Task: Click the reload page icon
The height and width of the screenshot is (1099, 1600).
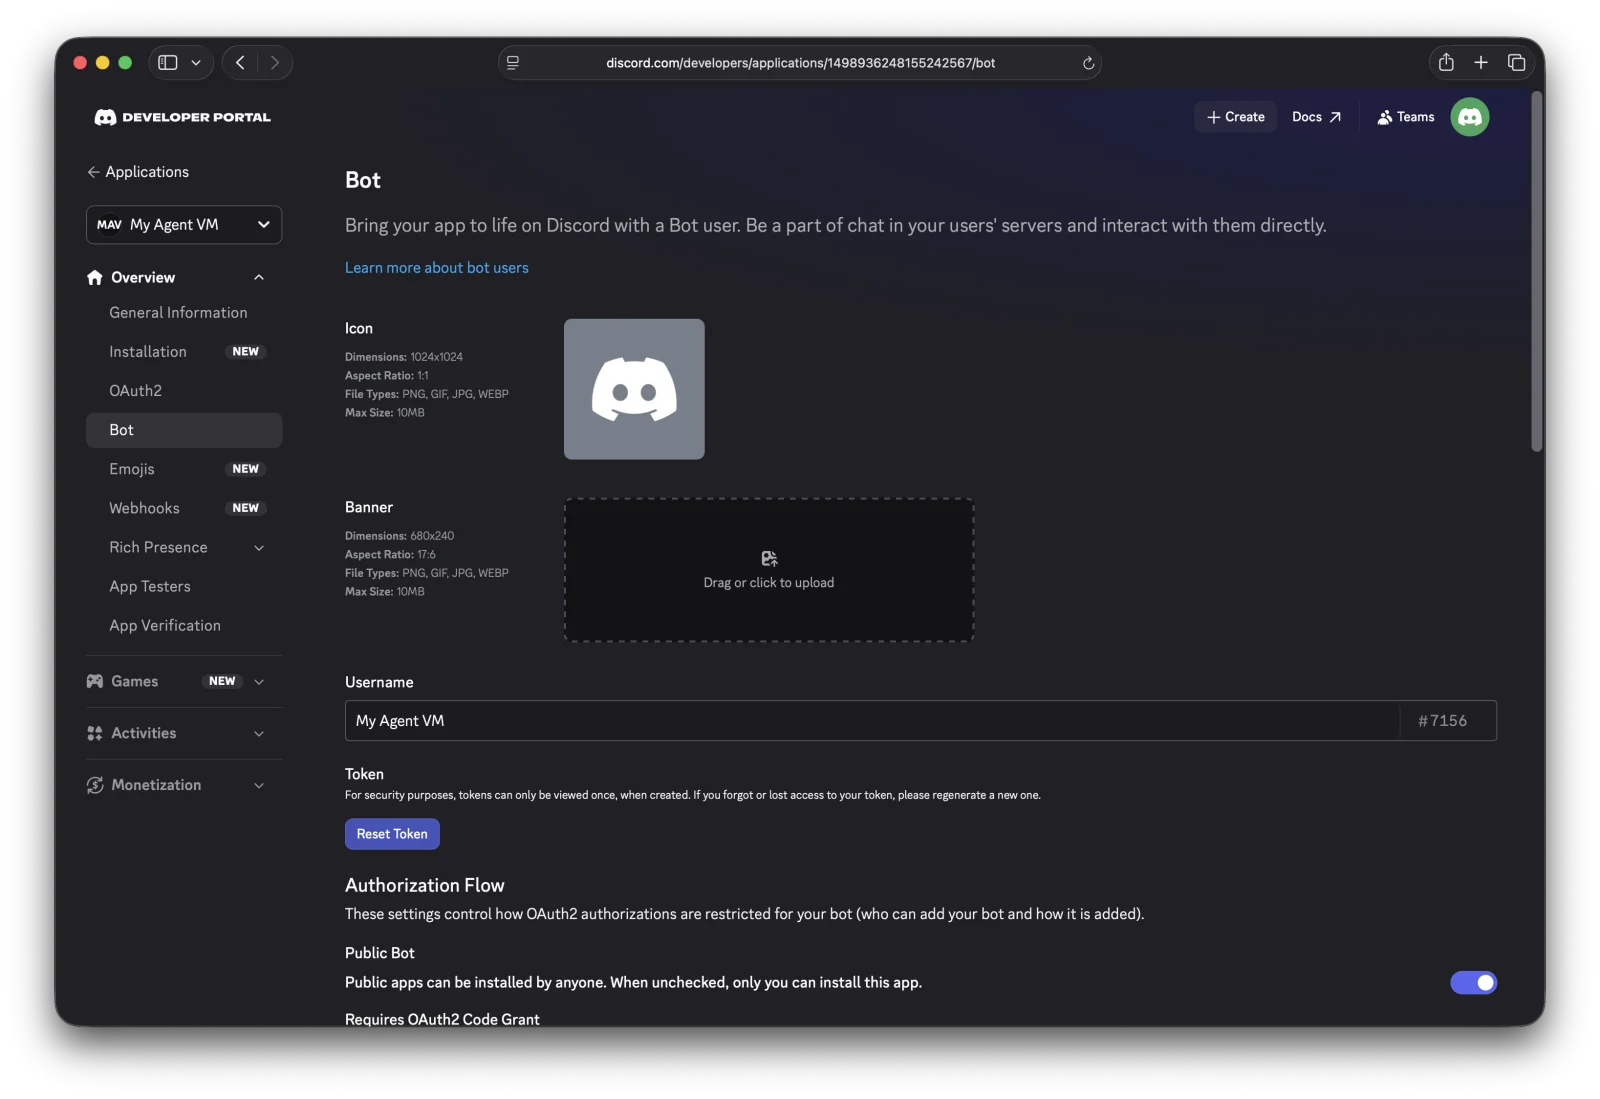Action: tap(1088, 63)
